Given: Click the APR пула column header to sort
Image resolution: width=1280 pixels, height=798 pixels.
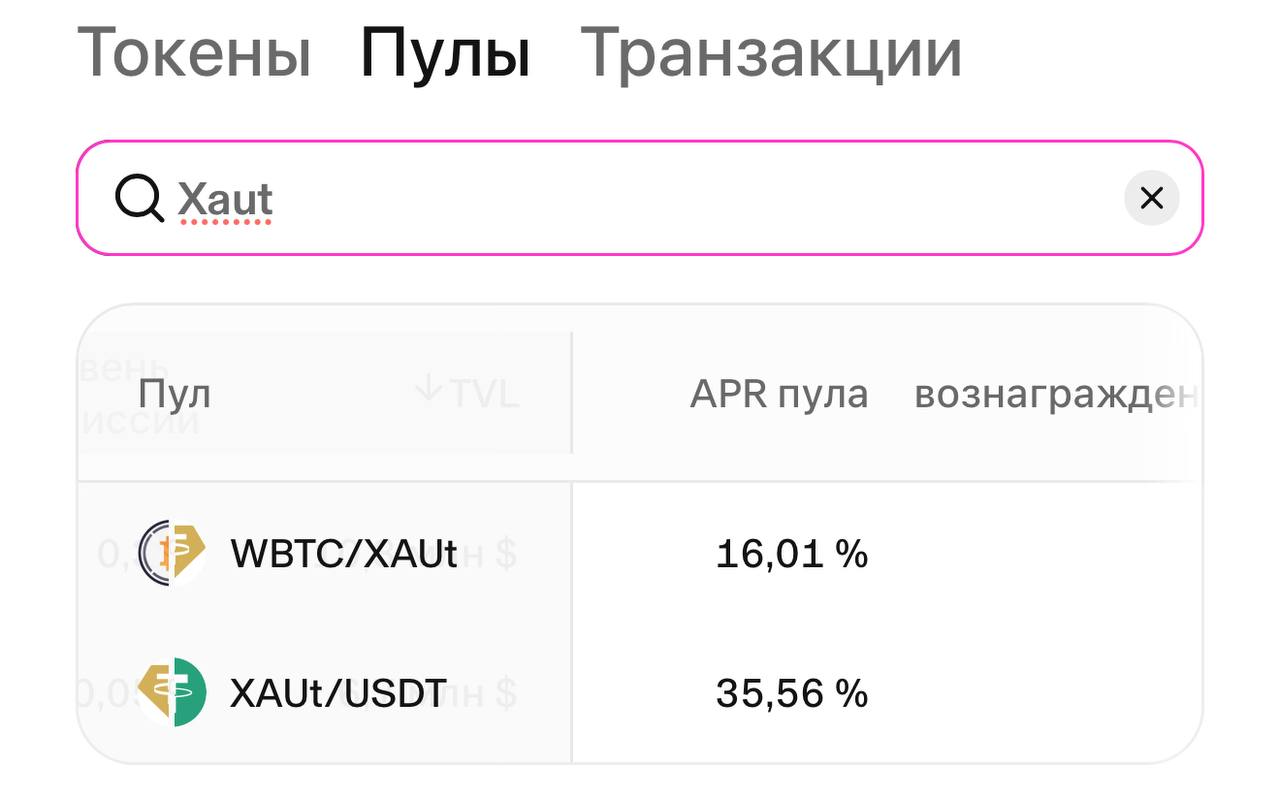Looking at the screenshot, I should 778,393.
